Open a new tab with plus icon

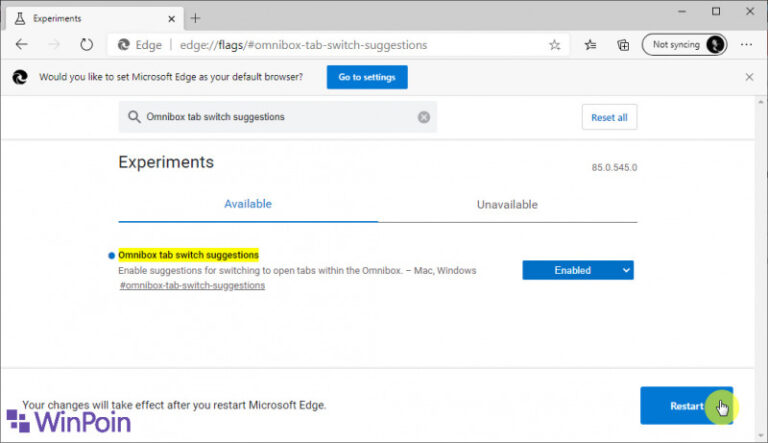[195, 18]
